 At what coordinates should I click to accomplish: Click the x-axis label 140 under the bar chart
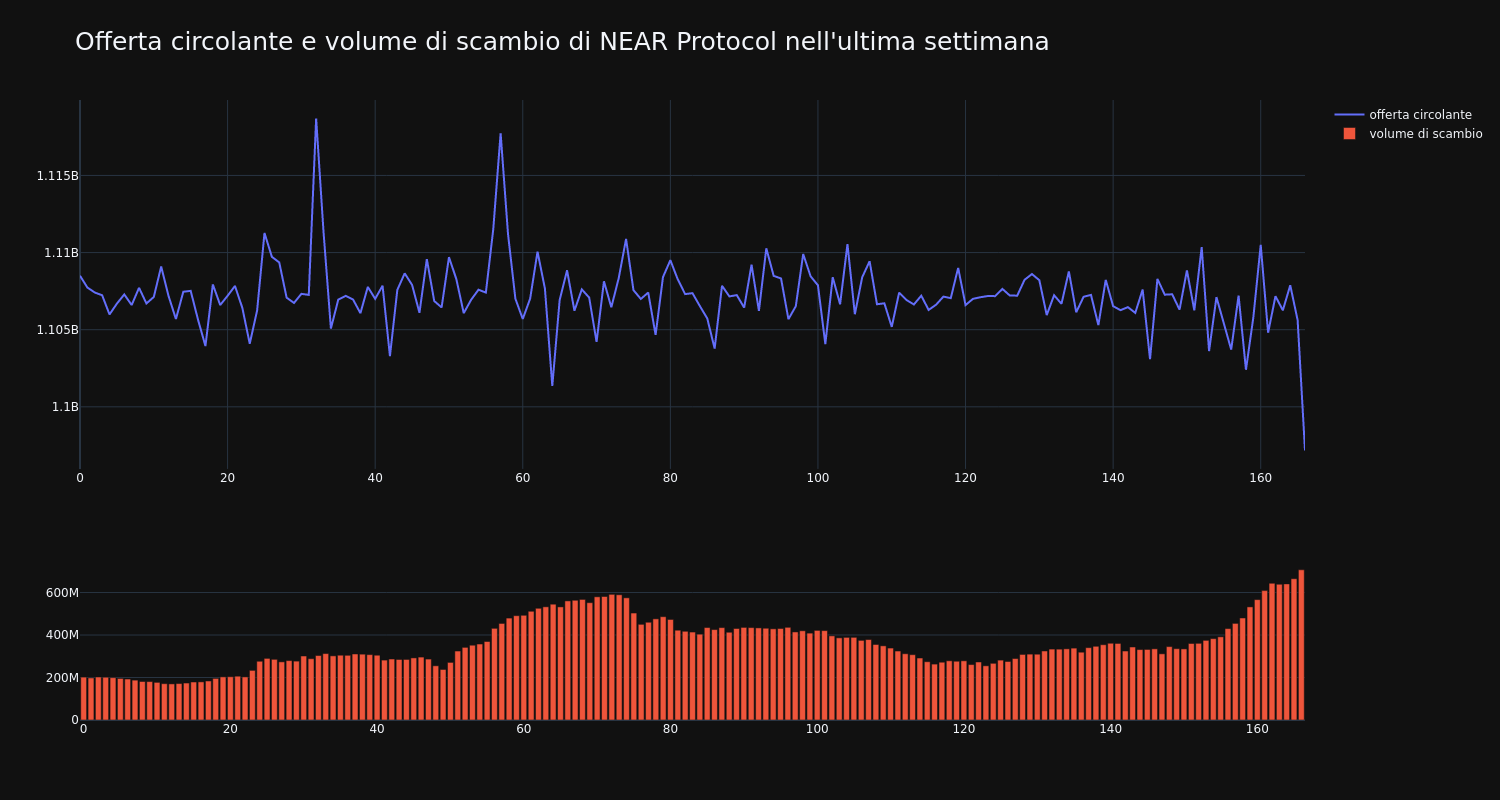point(1110,729)
